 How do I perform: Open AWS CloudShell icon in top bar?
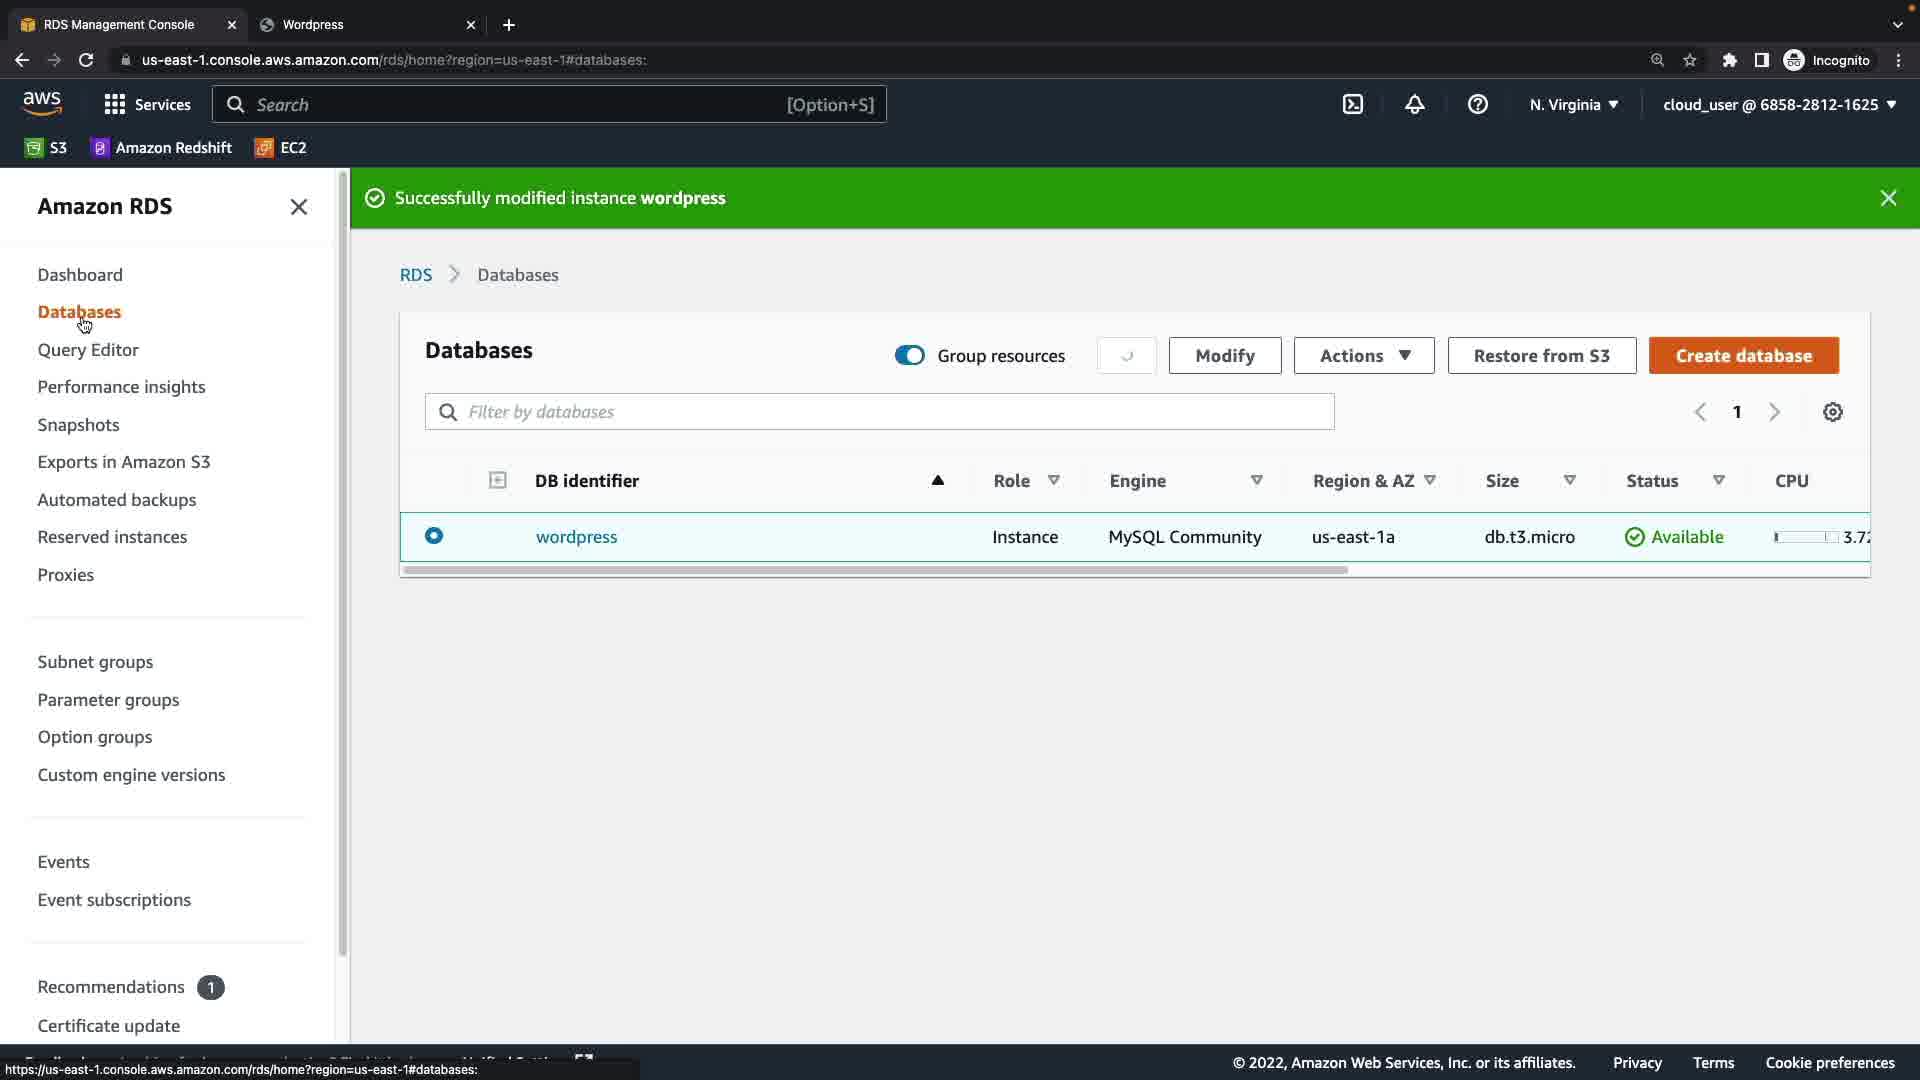[1353, 104]
